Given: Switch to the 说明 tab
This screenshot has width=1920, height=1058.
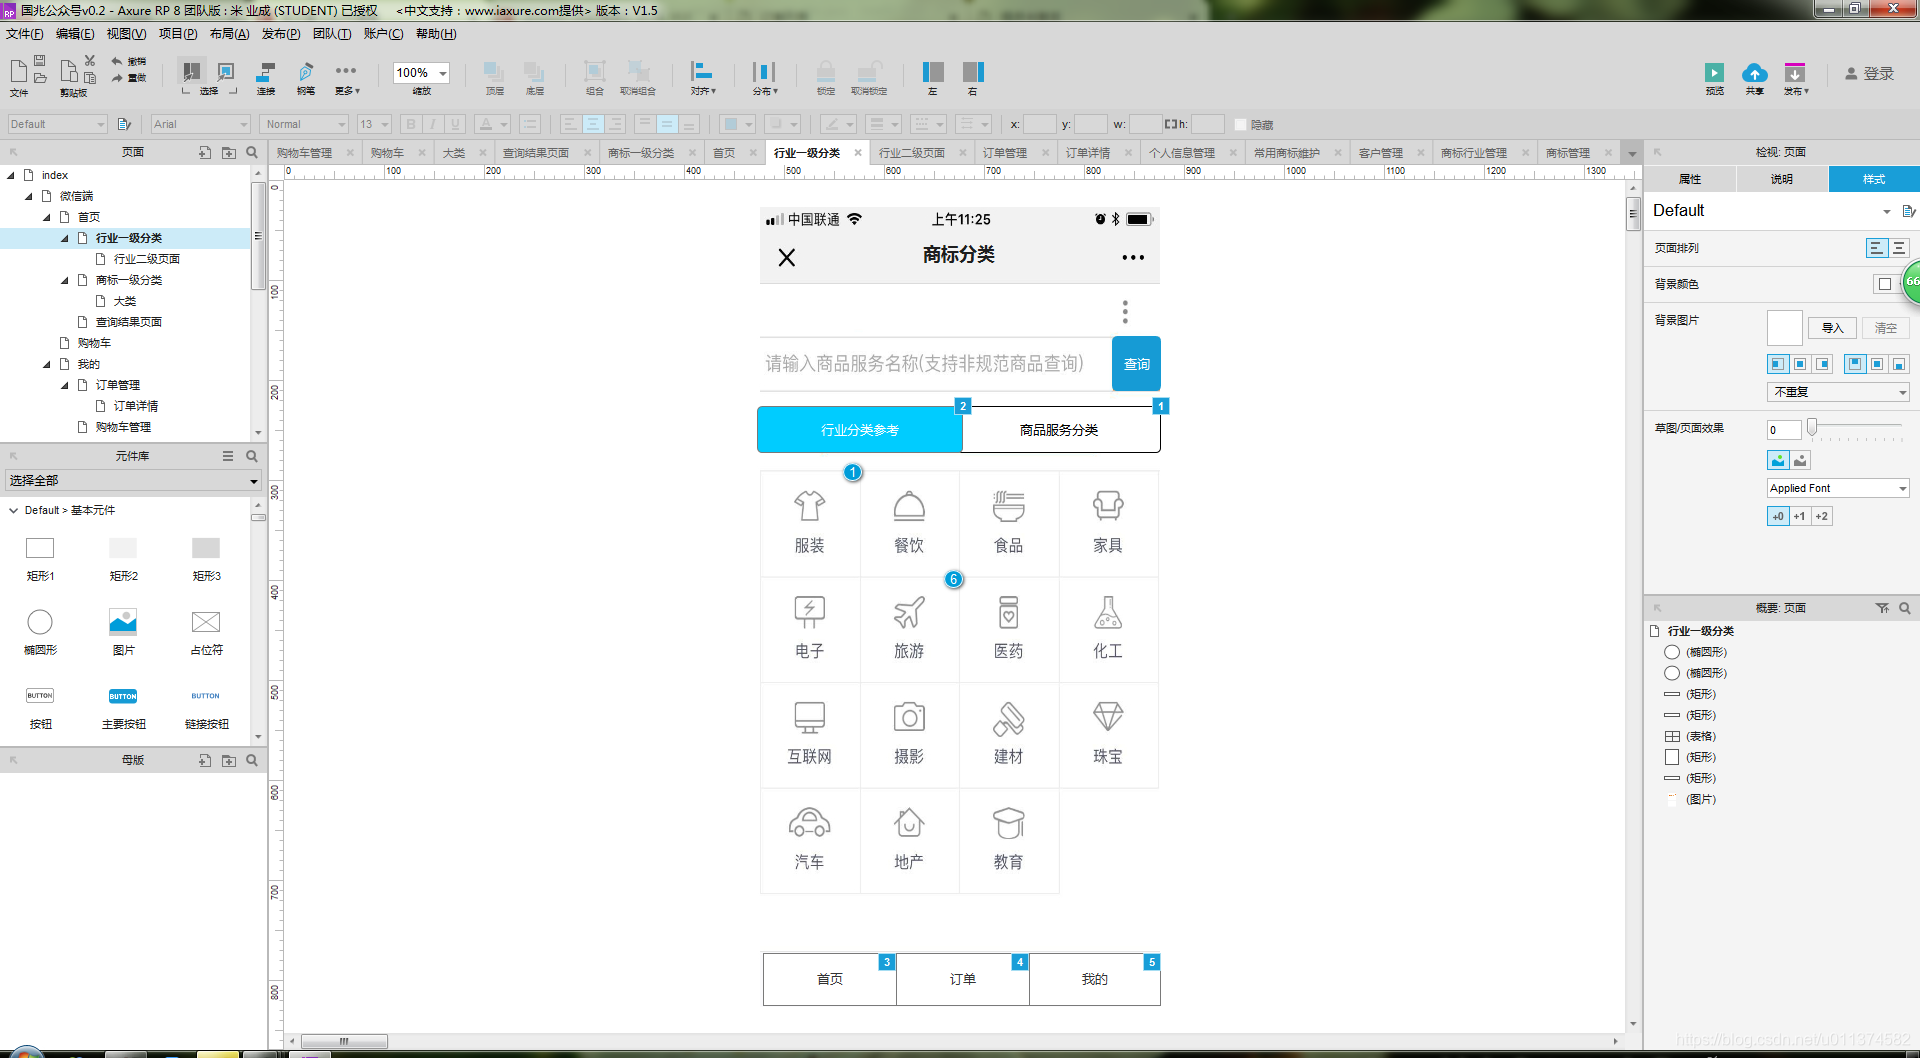Looking at the screenshot, I should (1782, 179).
